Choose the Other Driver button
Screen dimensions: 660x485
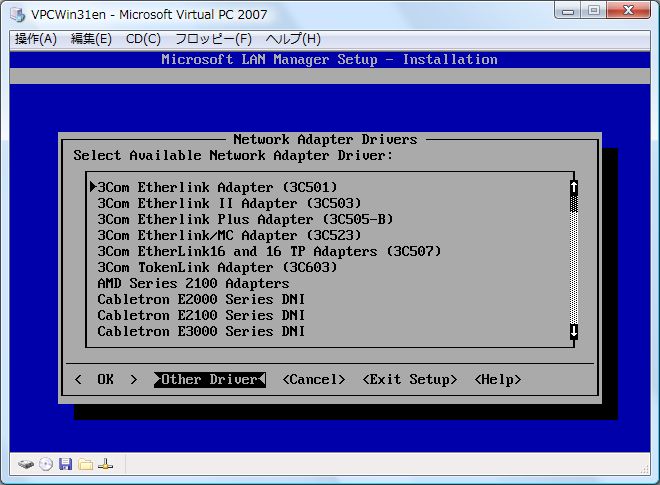(210, 379)
